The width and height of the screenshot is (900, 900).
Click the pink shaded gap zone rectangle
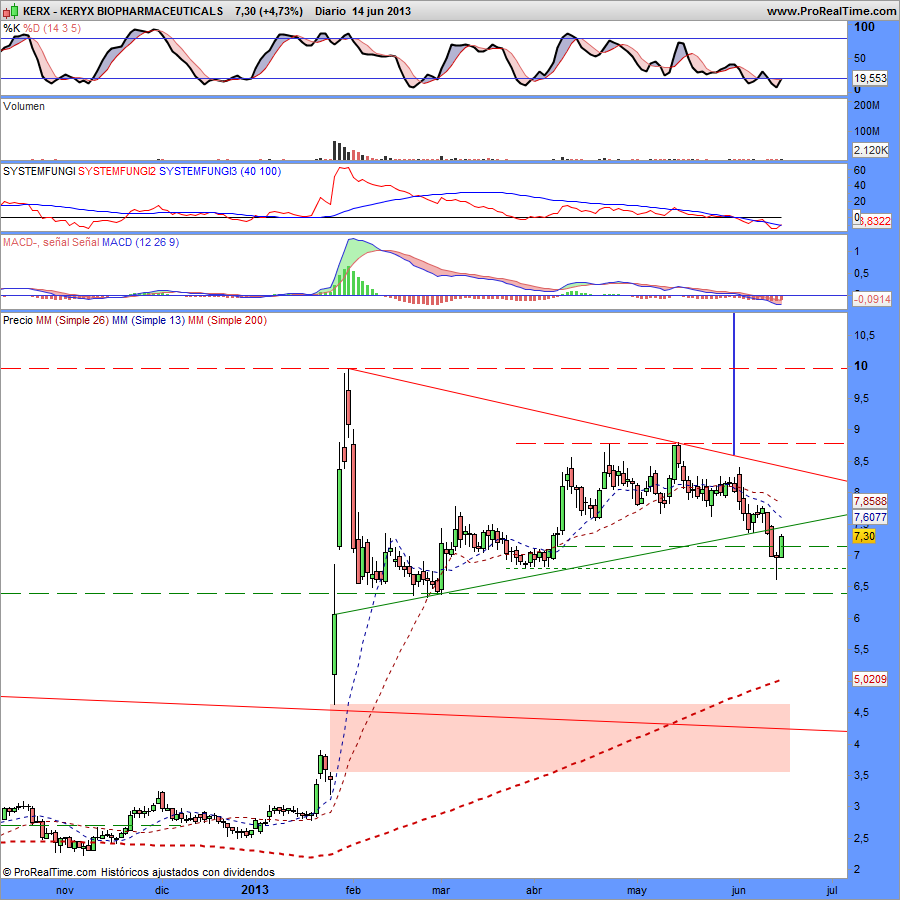560,738
